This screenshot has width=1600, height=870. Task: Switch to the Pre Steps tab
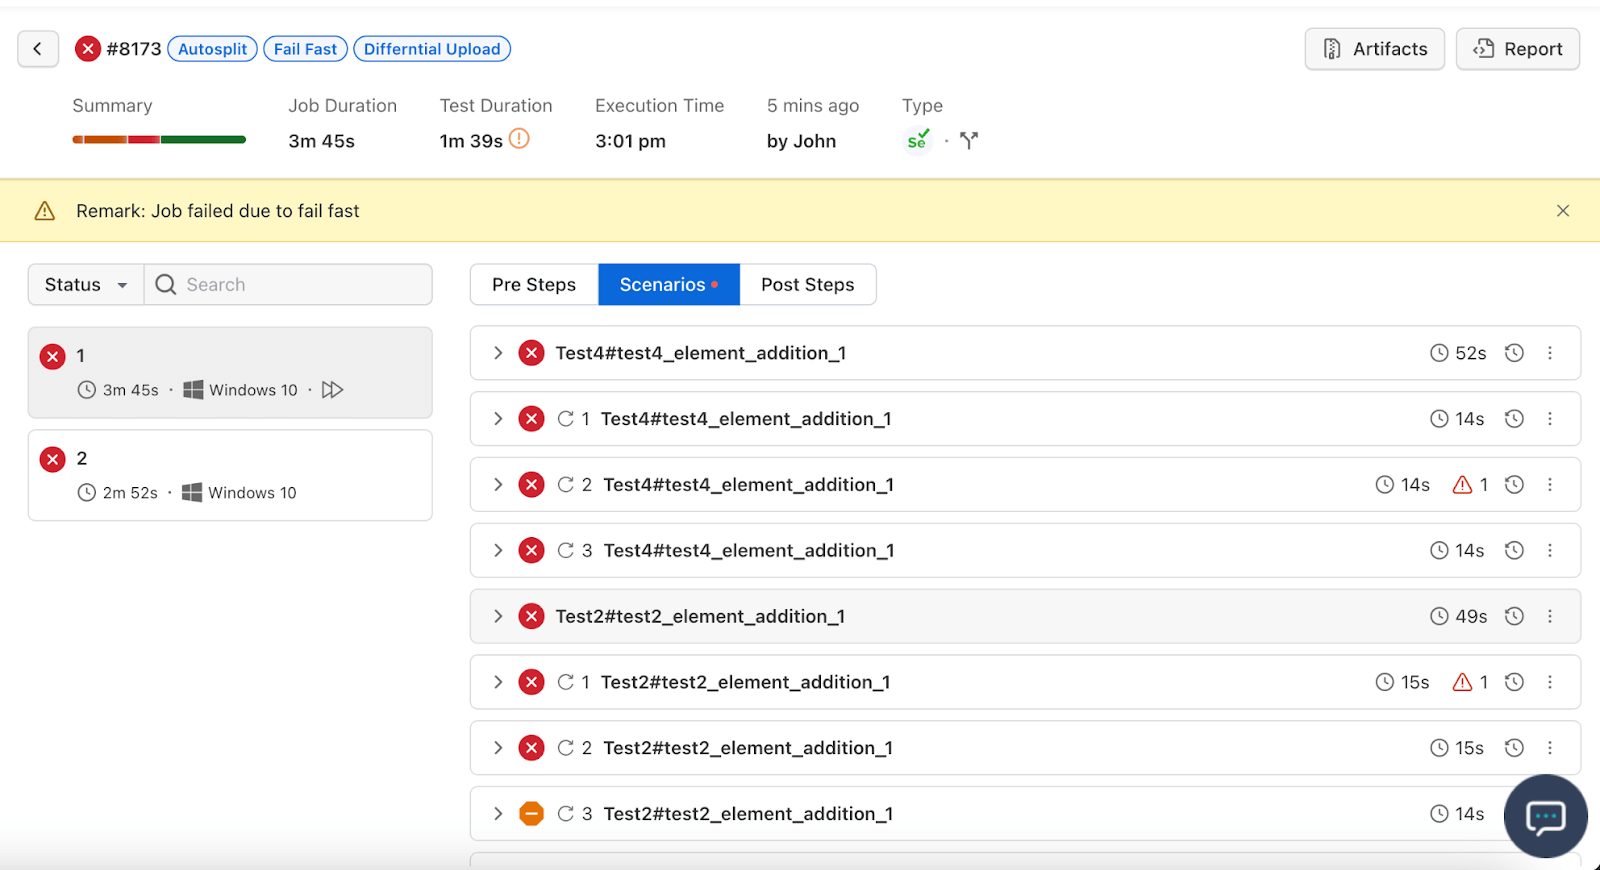coord(534,285)
